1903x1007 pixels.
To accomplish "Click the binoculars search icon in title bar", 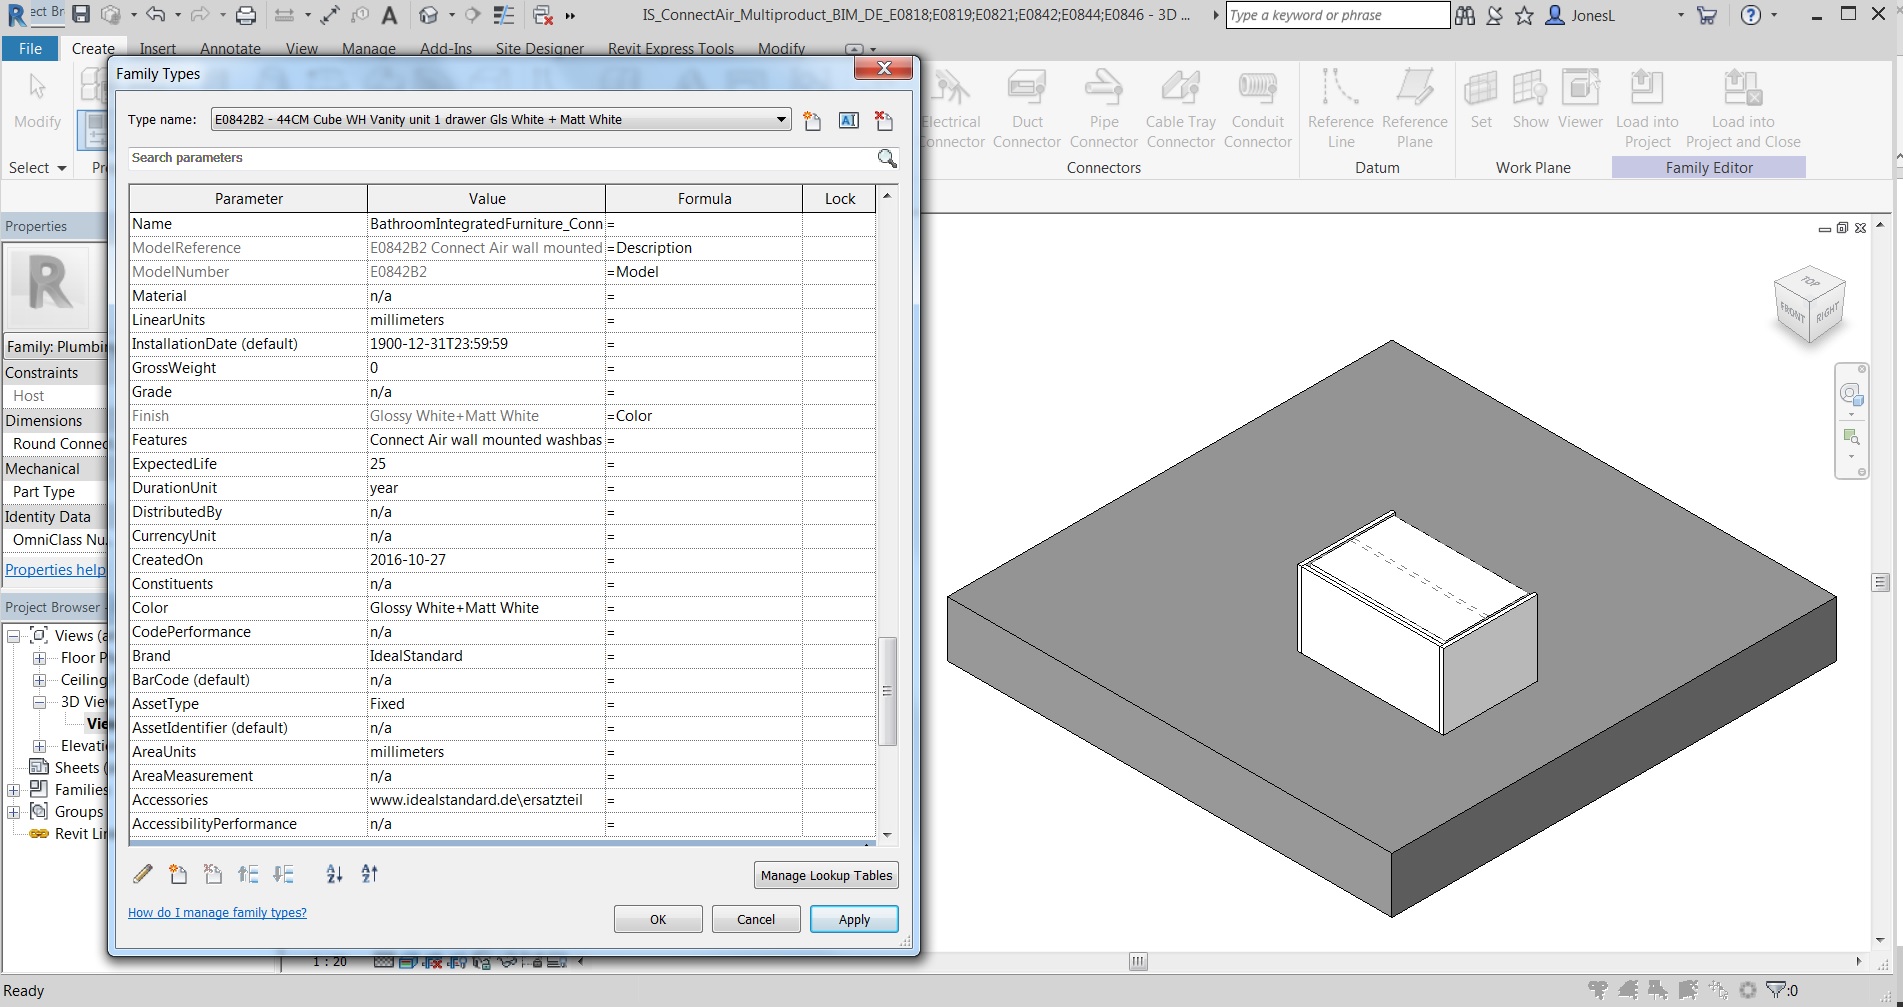I will pos(1465,15).
